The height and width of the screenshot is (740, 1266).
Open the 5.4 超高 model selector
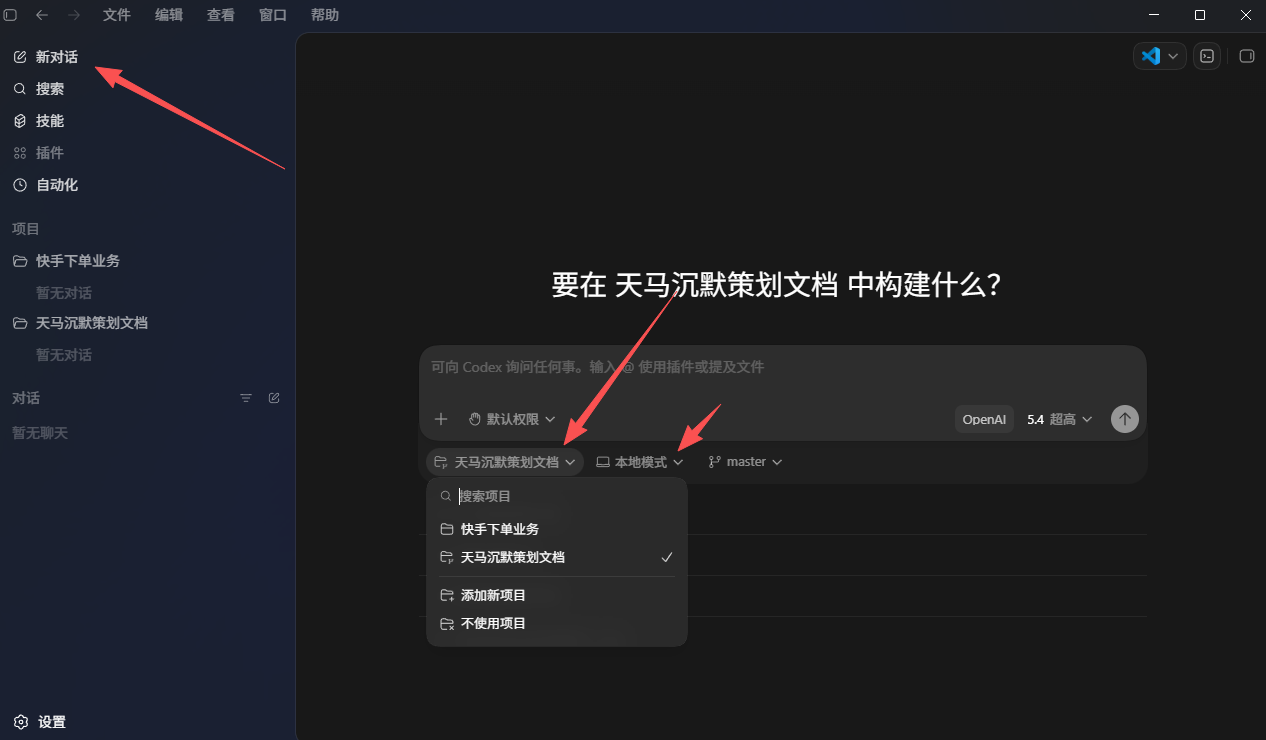click(x=1060, y=419)
